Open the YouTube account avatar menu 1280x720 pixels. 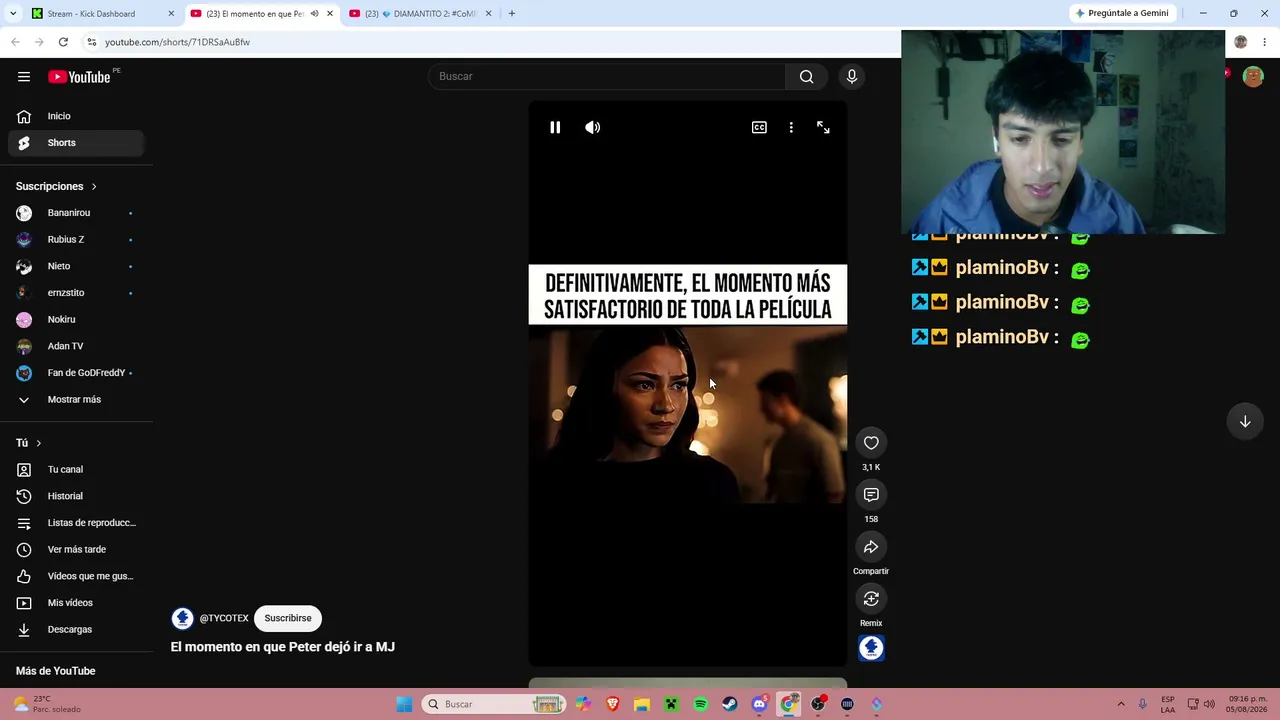pyautogui.click(x=1253, y=77)
